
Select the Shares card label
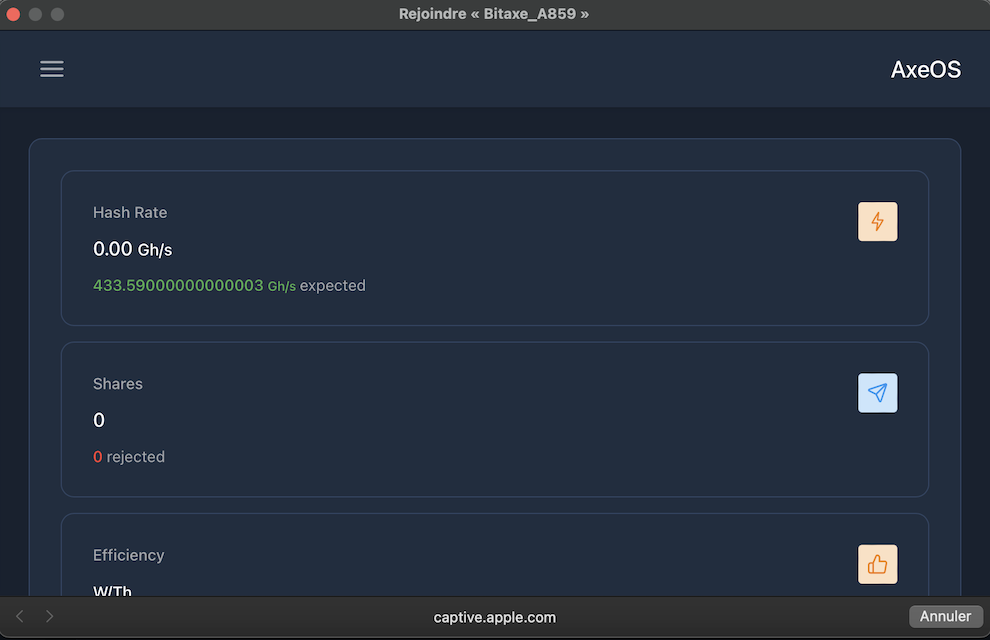(118, 384)
